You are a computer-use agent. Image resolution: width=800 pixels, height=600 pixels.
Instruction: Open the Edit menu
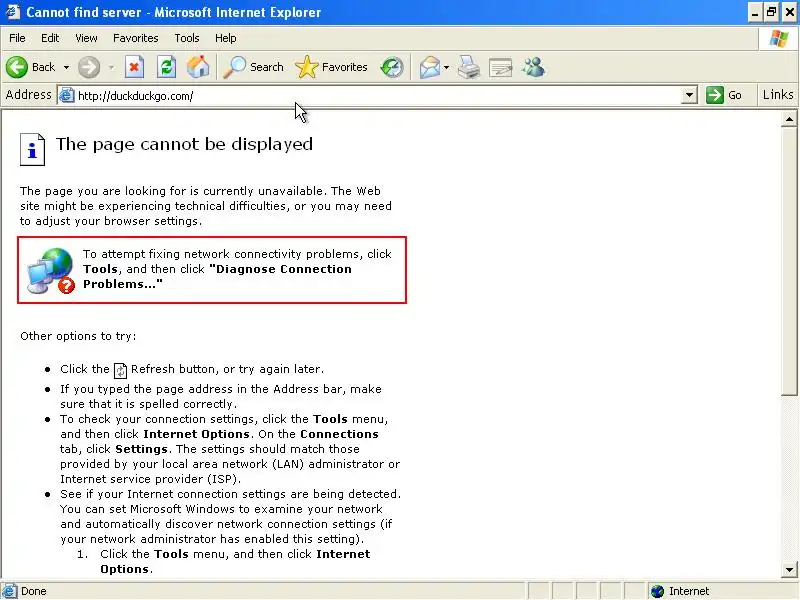50,38
